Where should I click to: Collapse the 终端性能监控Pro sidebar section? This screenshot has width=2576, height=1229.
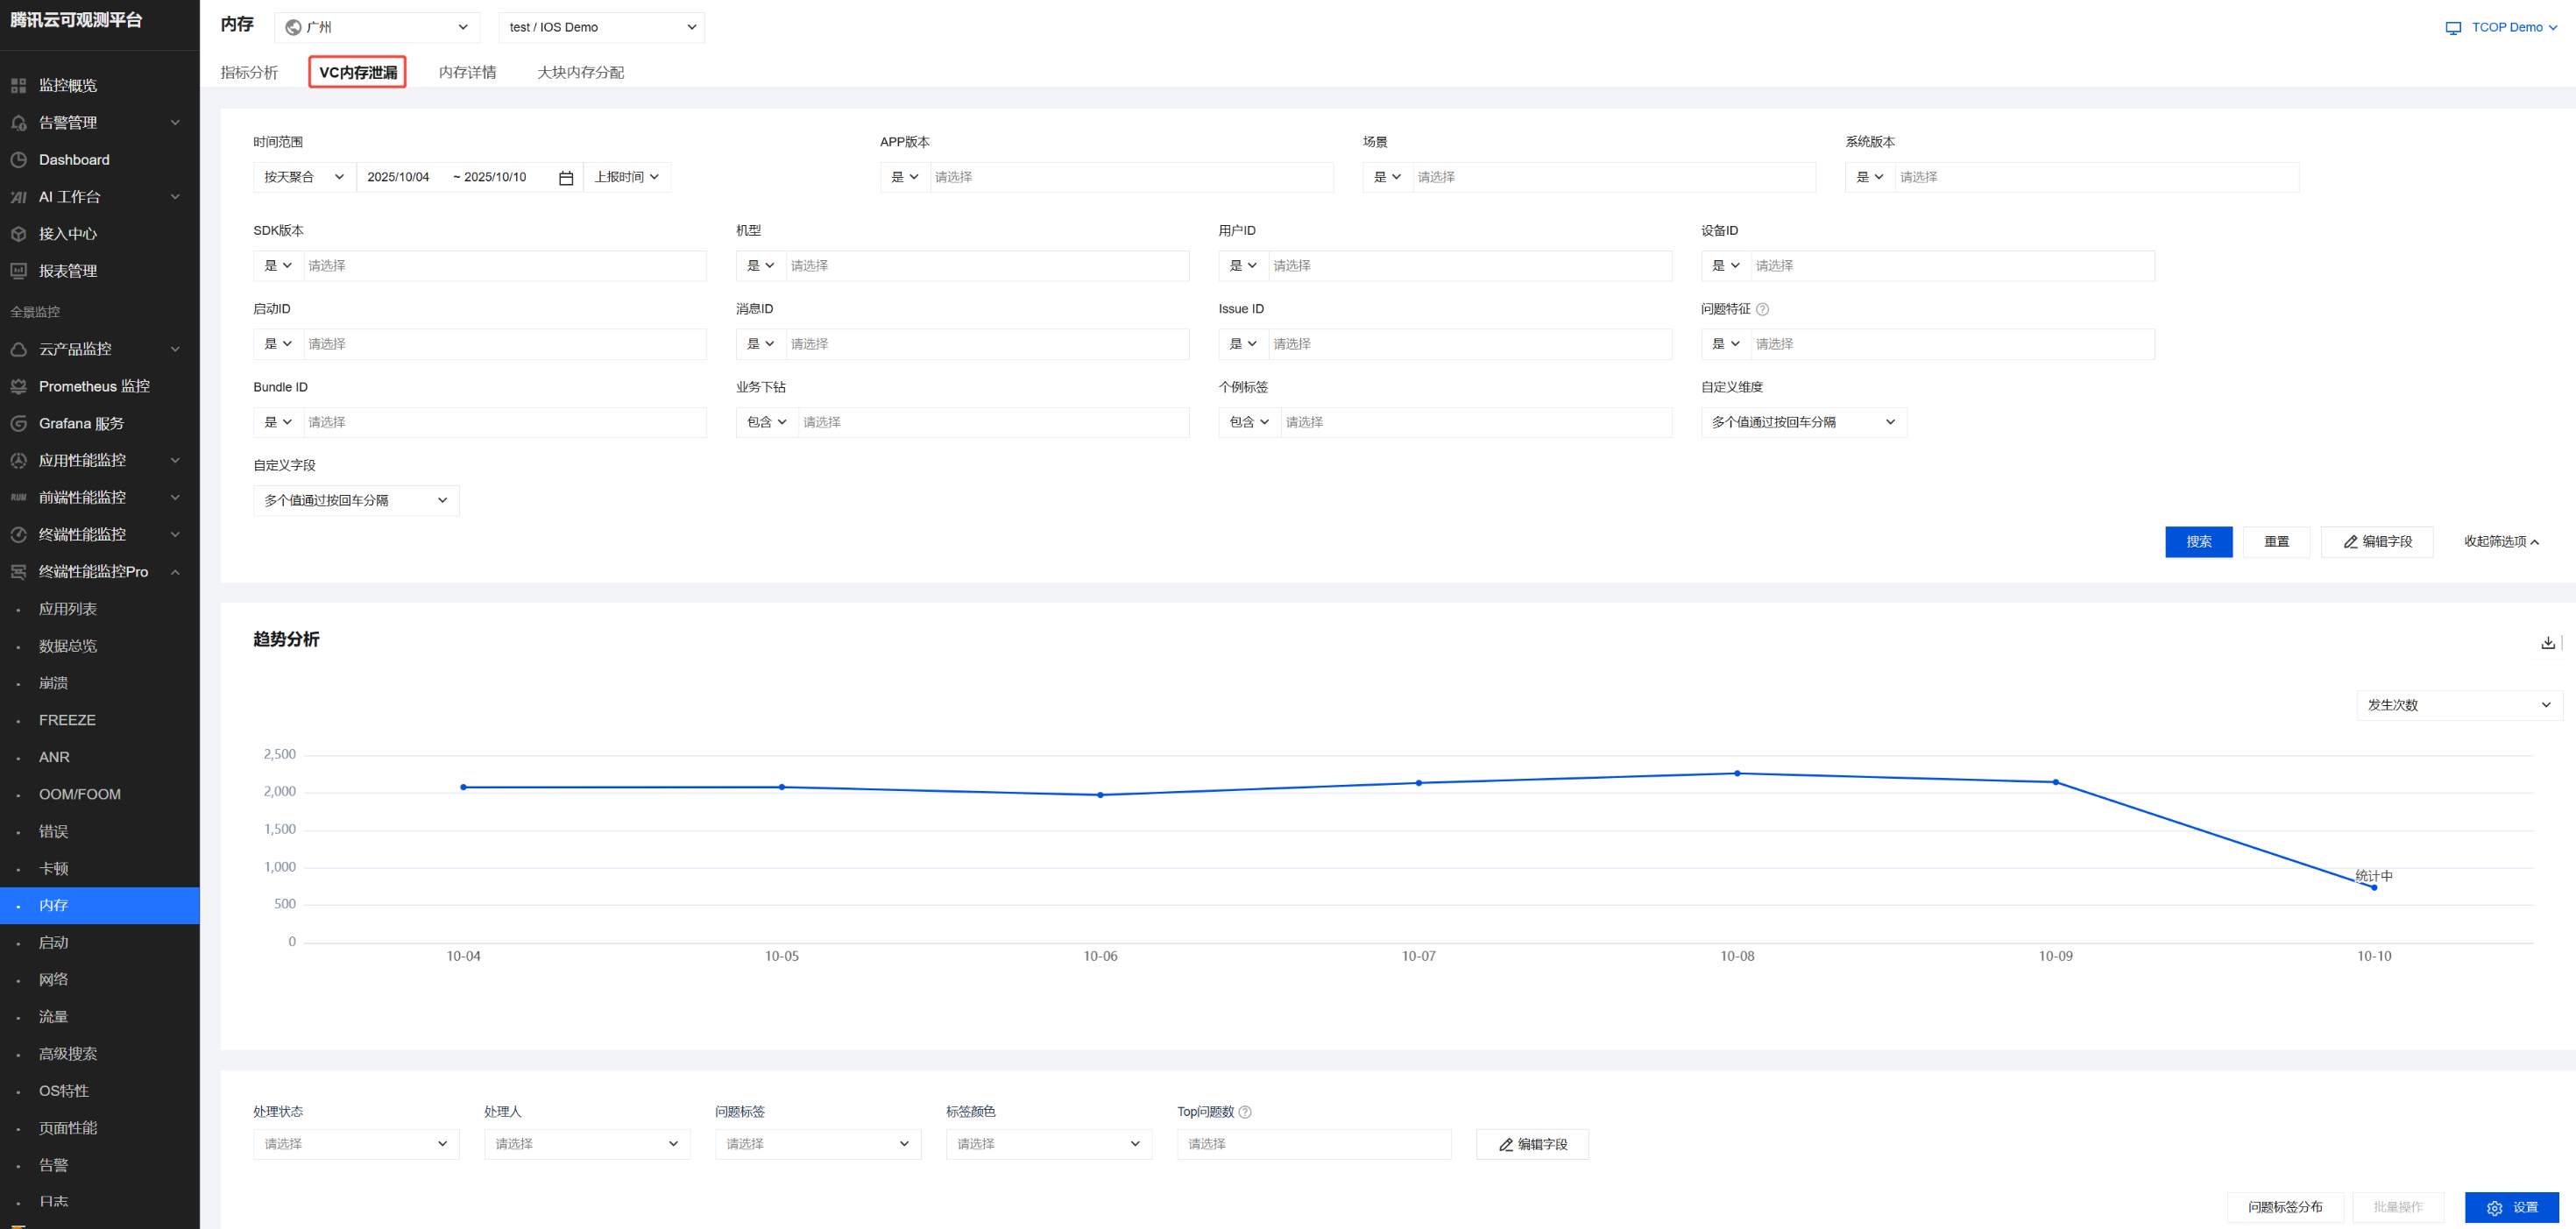pos(175,572)
